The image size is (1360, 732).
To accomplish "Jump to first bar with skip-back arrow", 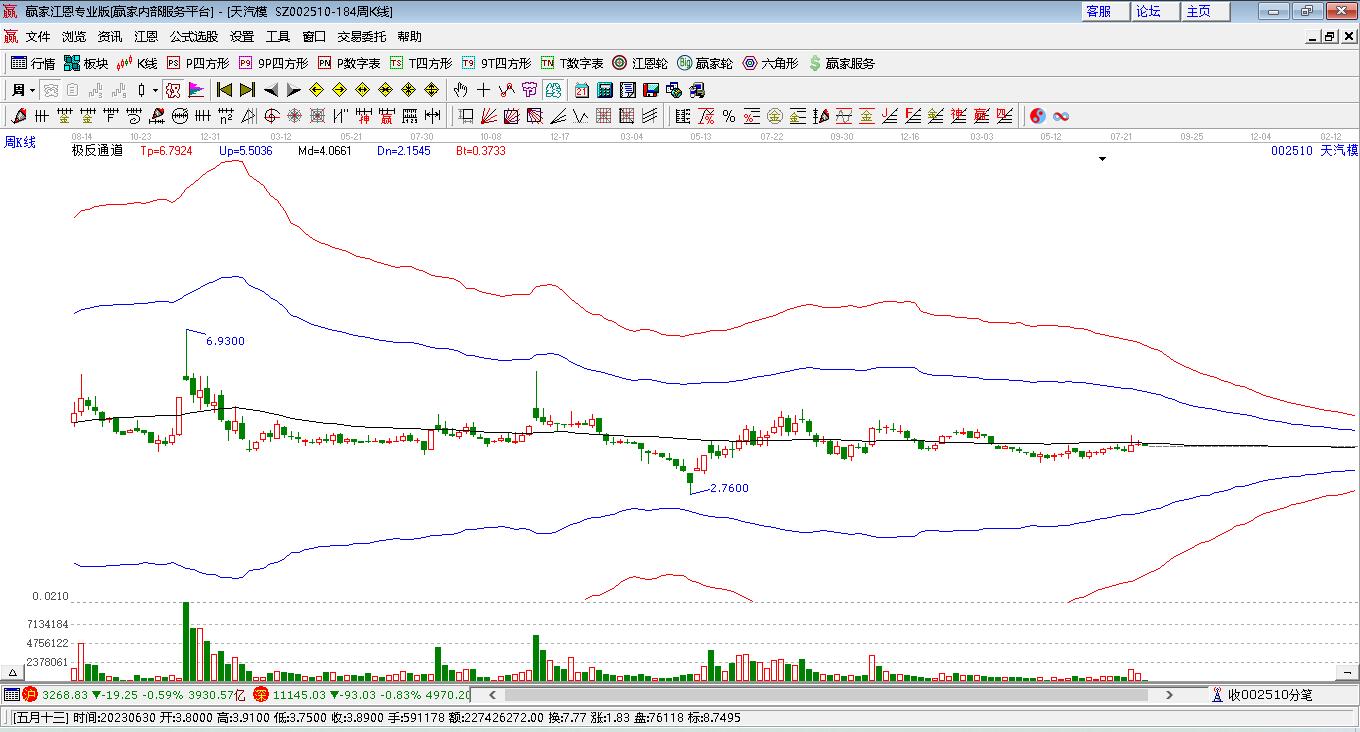I will 225,90.
